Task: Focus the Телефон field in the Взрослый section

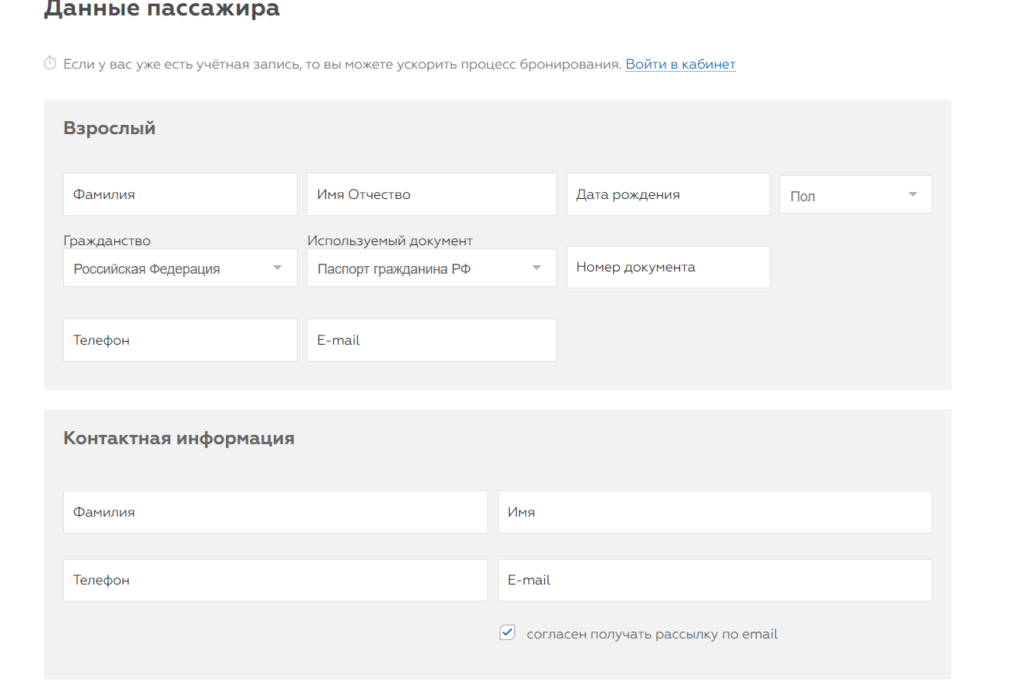Action: 180,340
